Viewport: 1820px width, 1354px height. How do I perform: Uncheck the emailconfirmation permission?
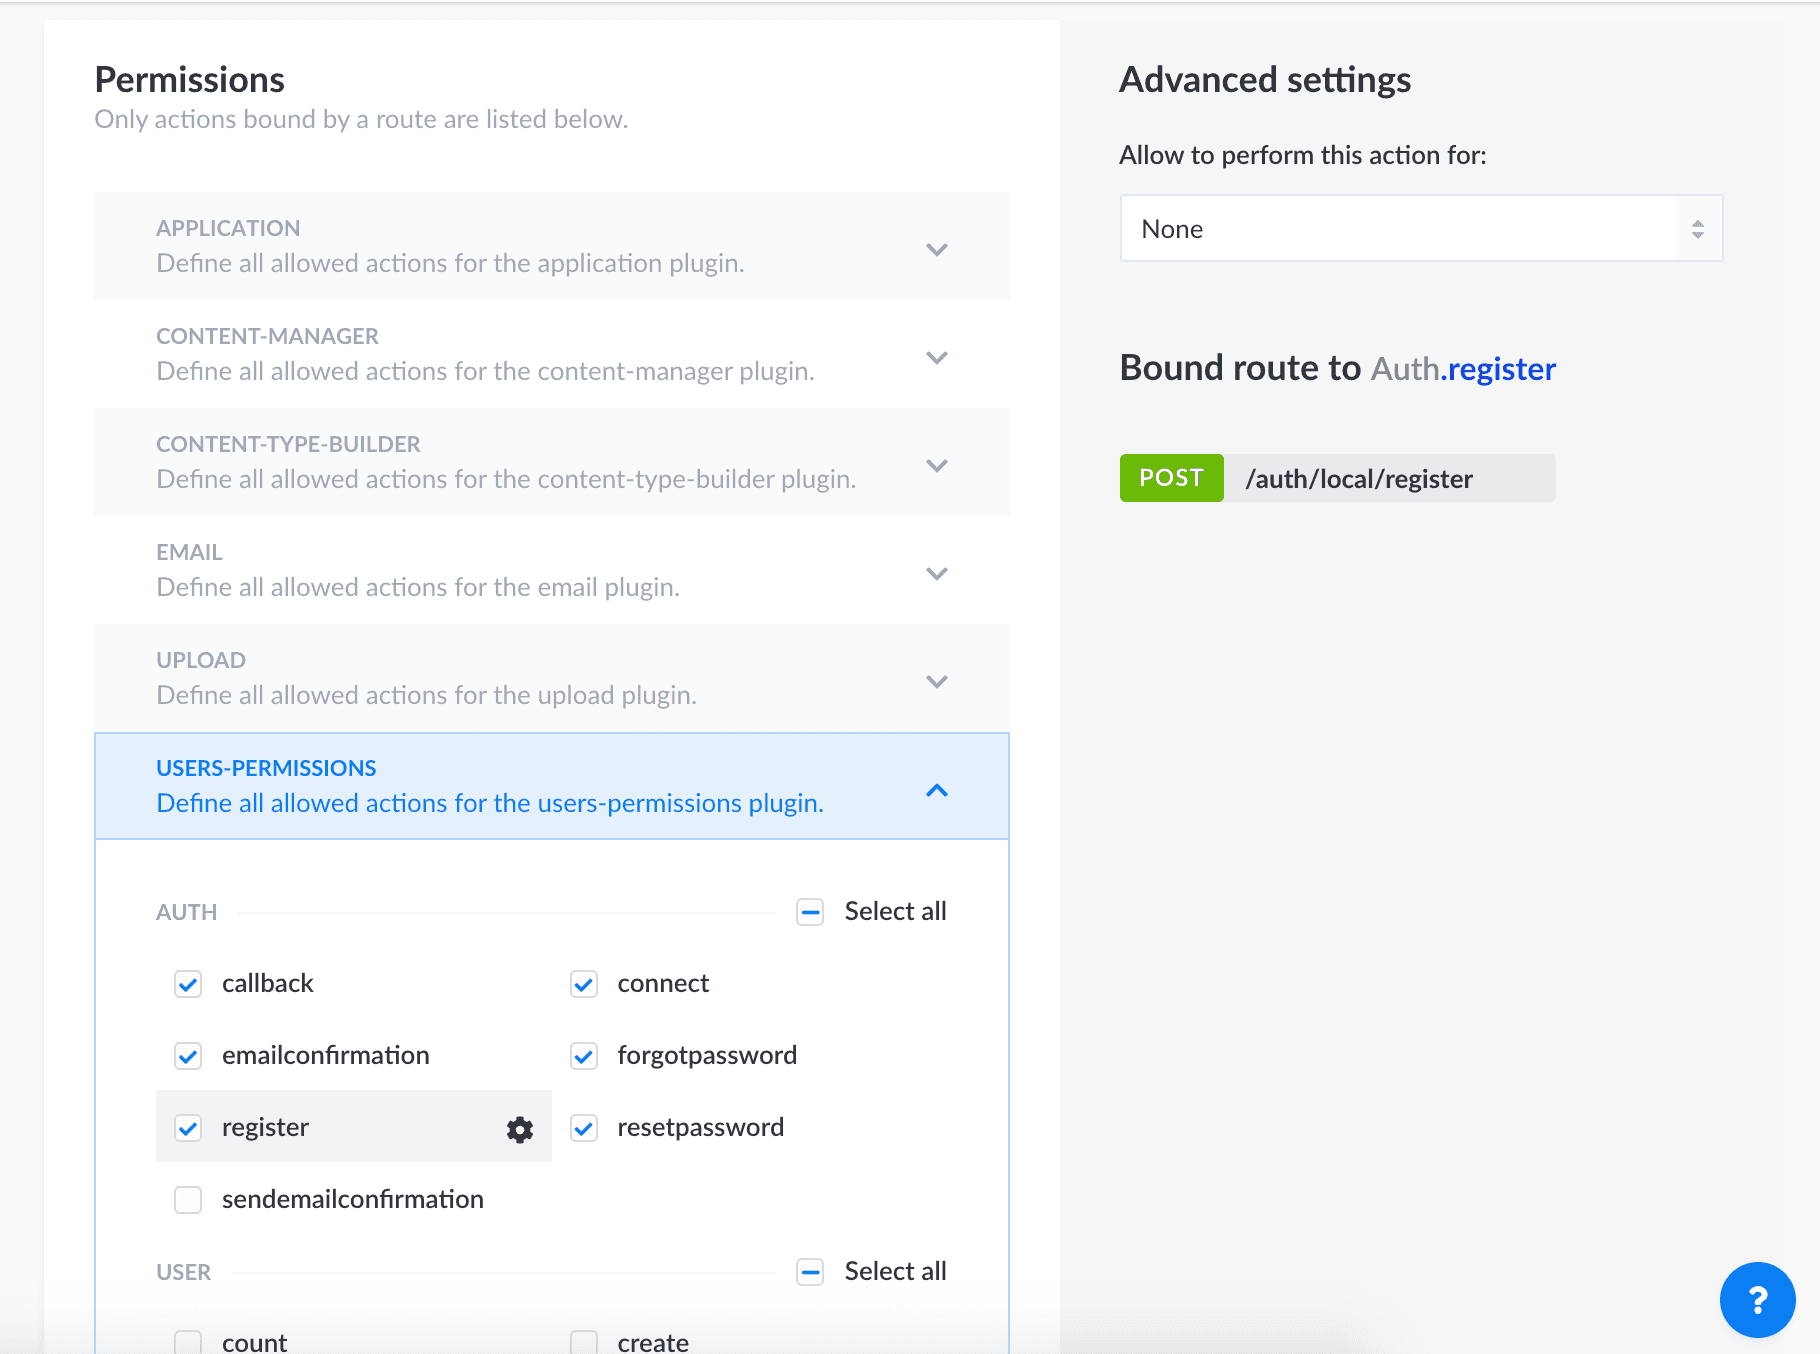point(188,1056)
